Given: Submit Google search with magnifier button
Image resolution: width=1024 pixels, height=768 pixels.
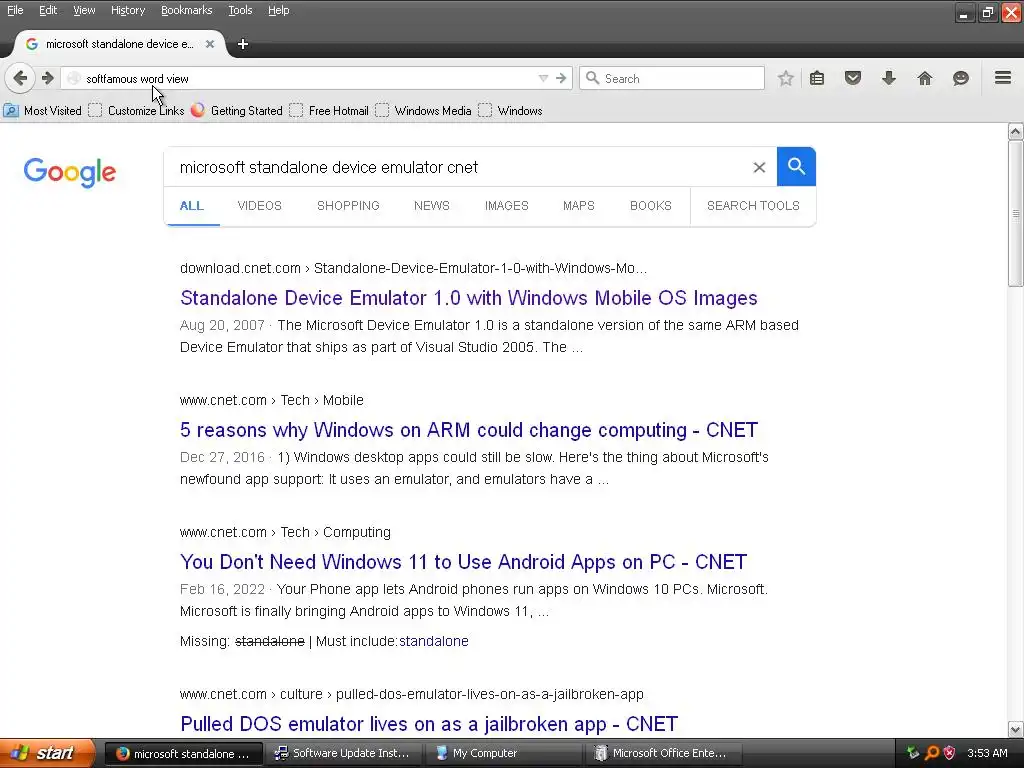Looking at the screenshot, I should 796,167.
